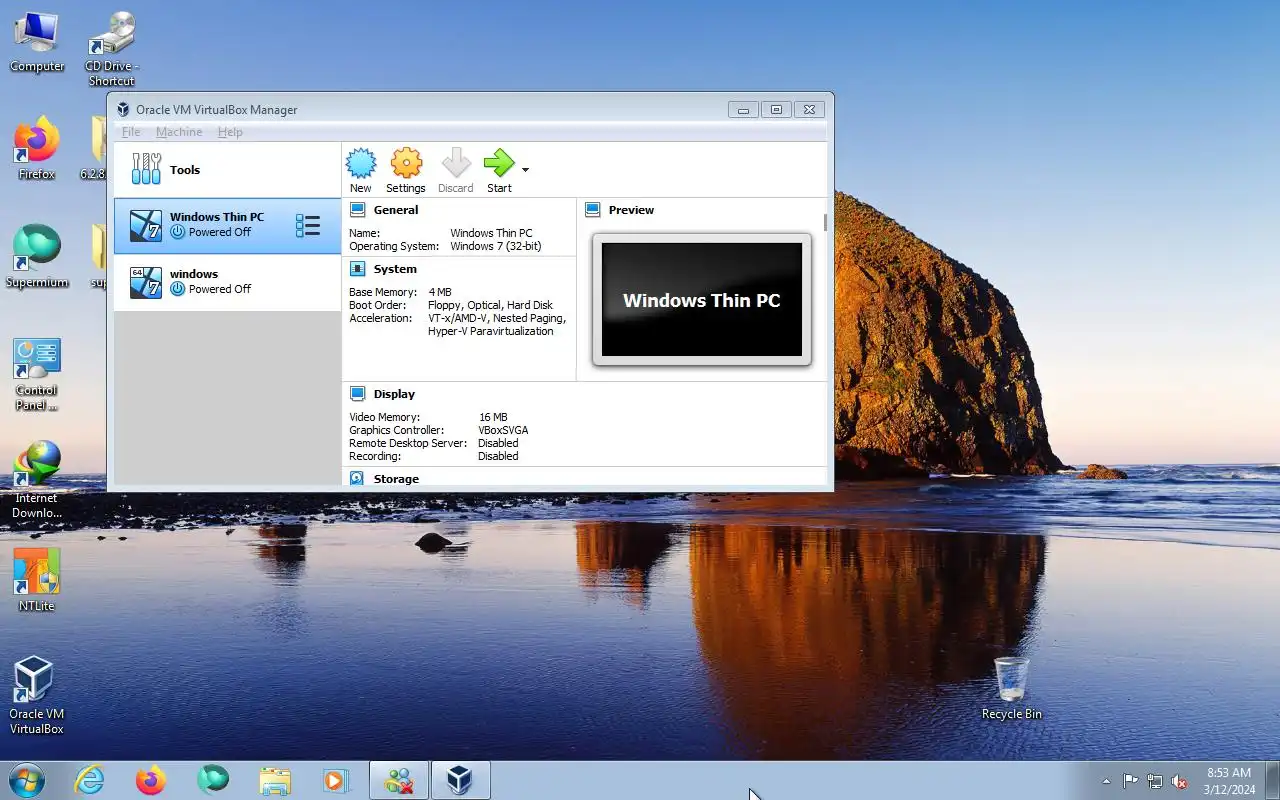
Task: Click the Display monitor icon
Action: pos(357,394)
